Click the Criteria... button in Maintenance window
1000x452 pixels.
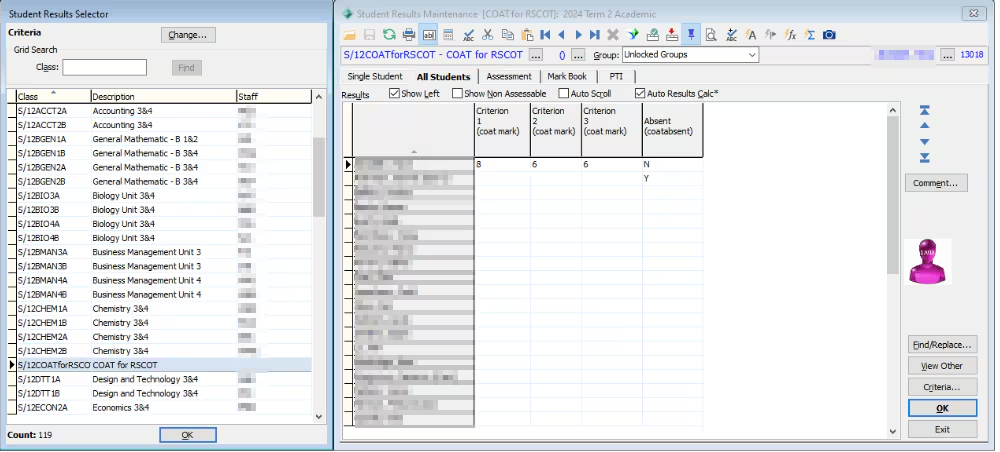[x=943, y=387]
